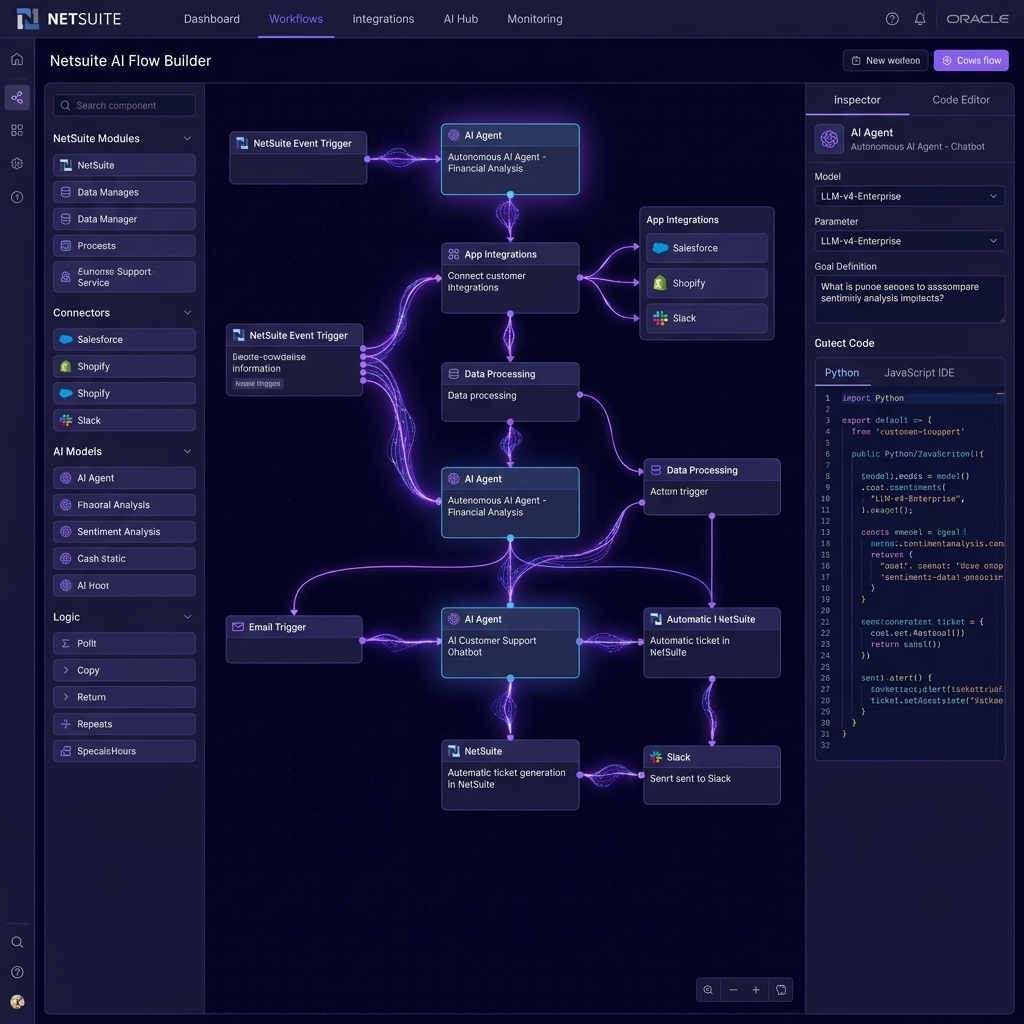This screenshot has height=1024, width=1024.
Task: Open the AI Hub tab
Action: coord(460,19)
